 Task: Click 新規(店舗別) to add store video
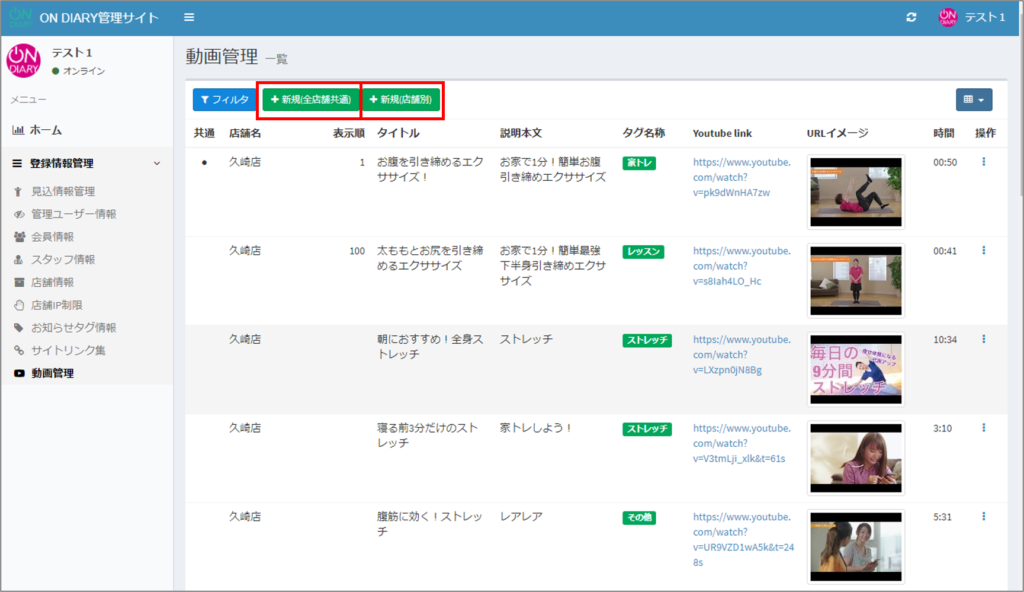tap(400, 100)
